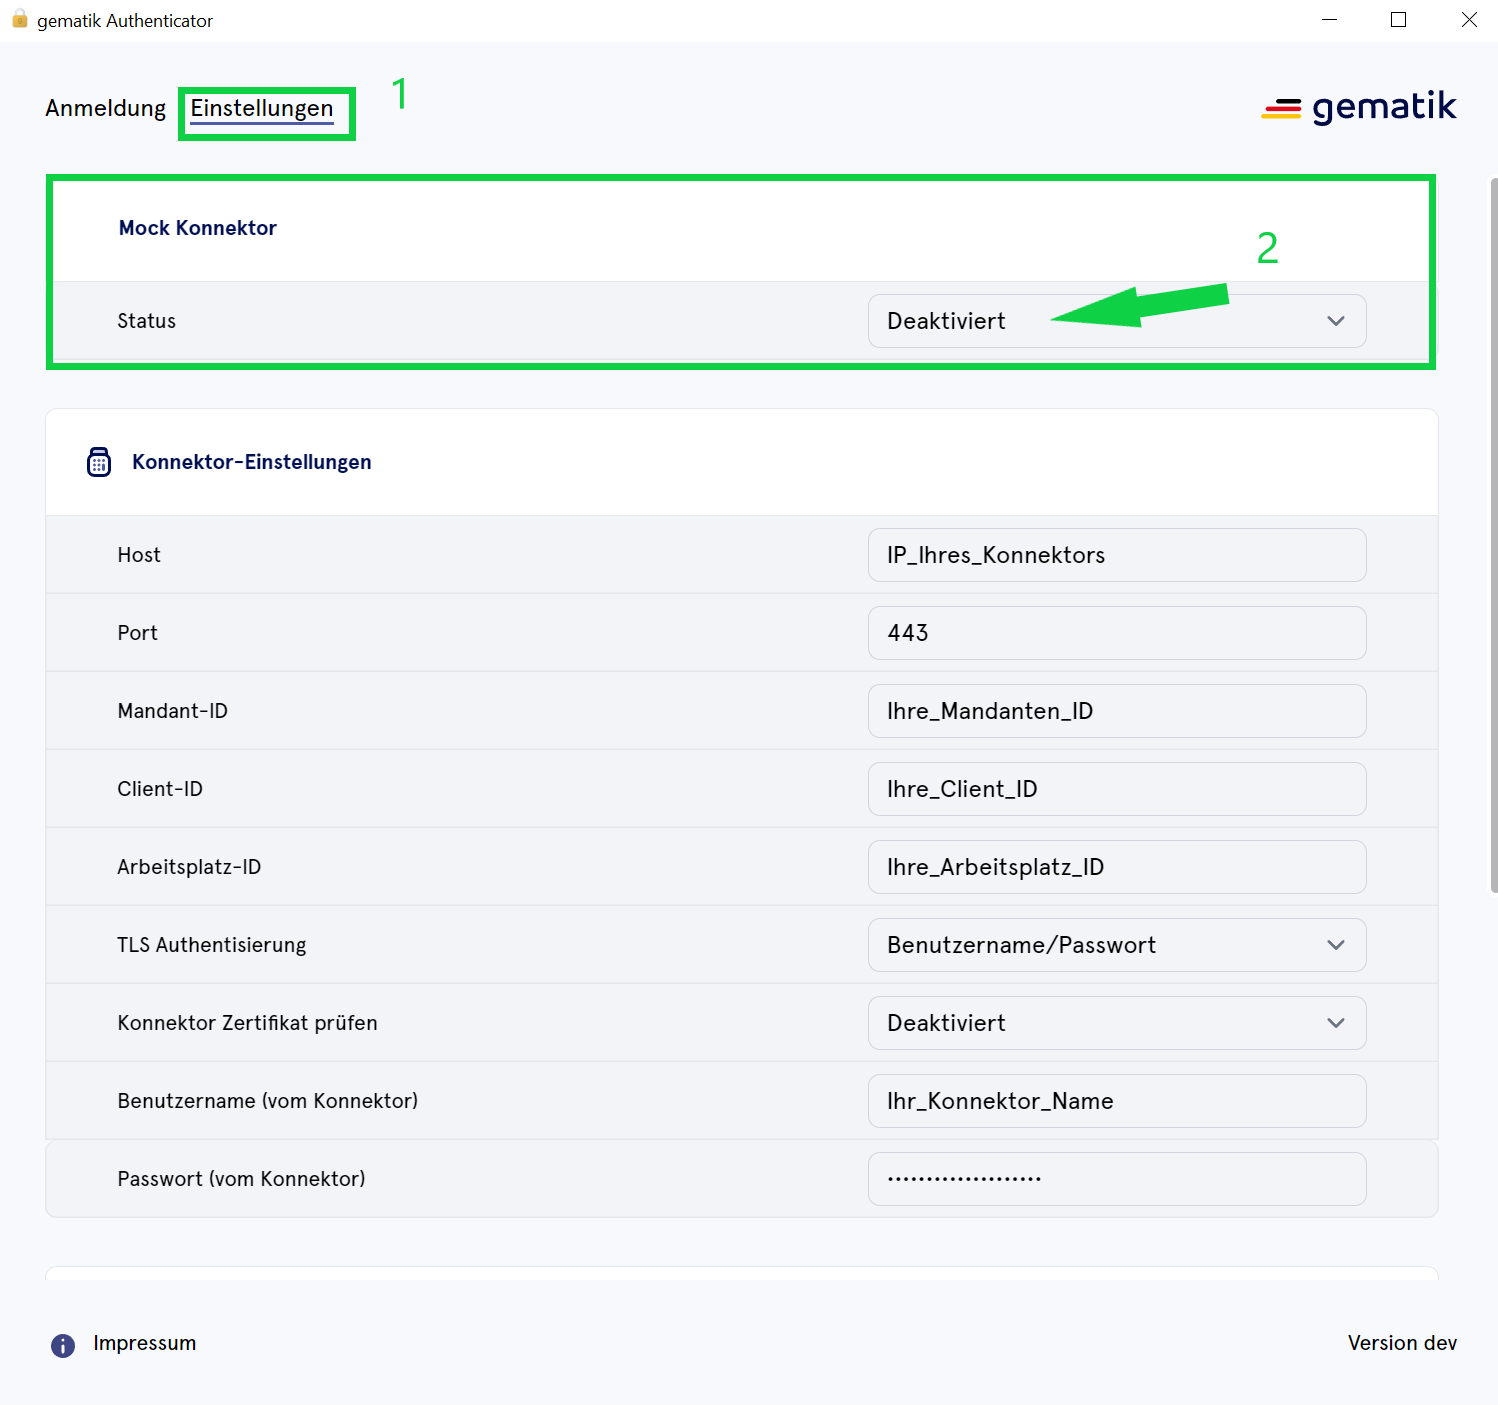
Task: Open the Konnektor Zertifikat prüfen dropdown
Action: pyautogui.click(x=1116, y=1023)
